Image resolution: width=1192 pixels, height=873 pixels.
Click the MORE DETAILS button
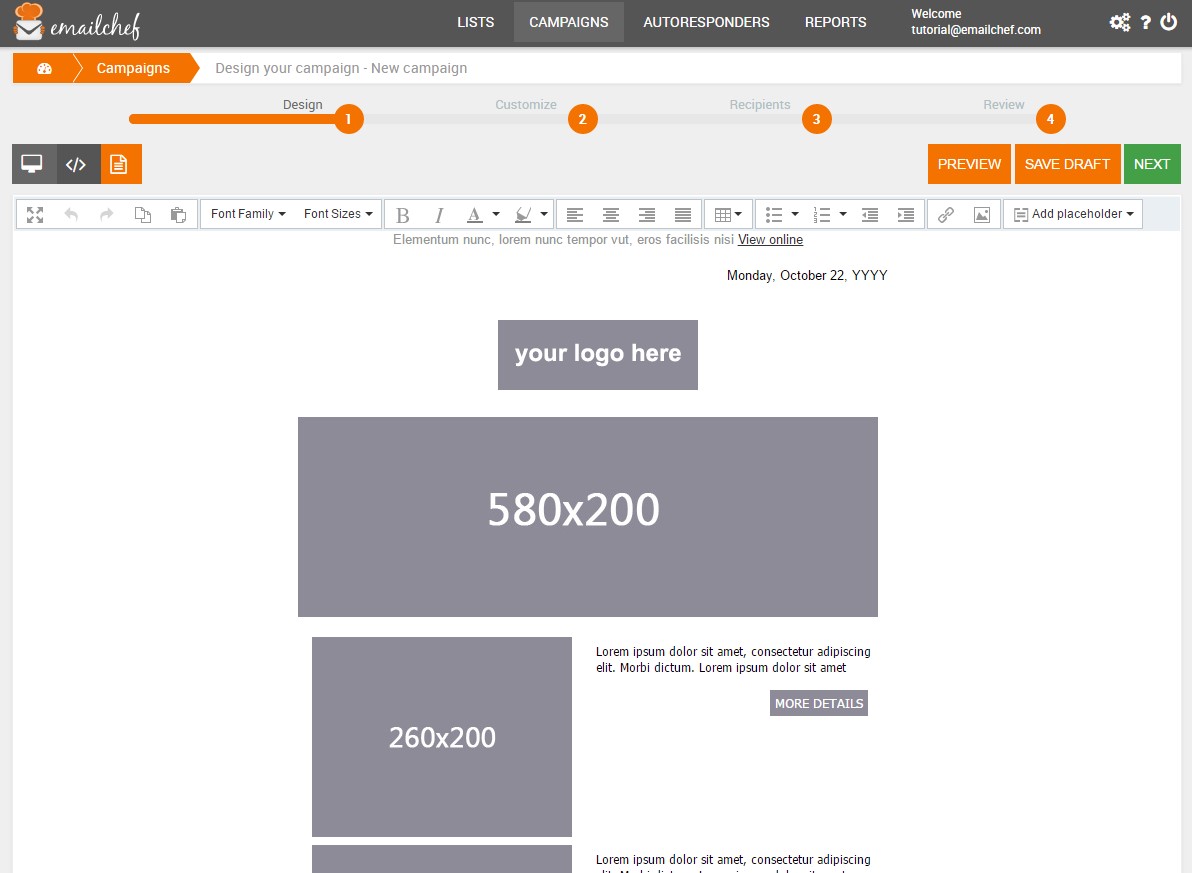click(819, 703)
